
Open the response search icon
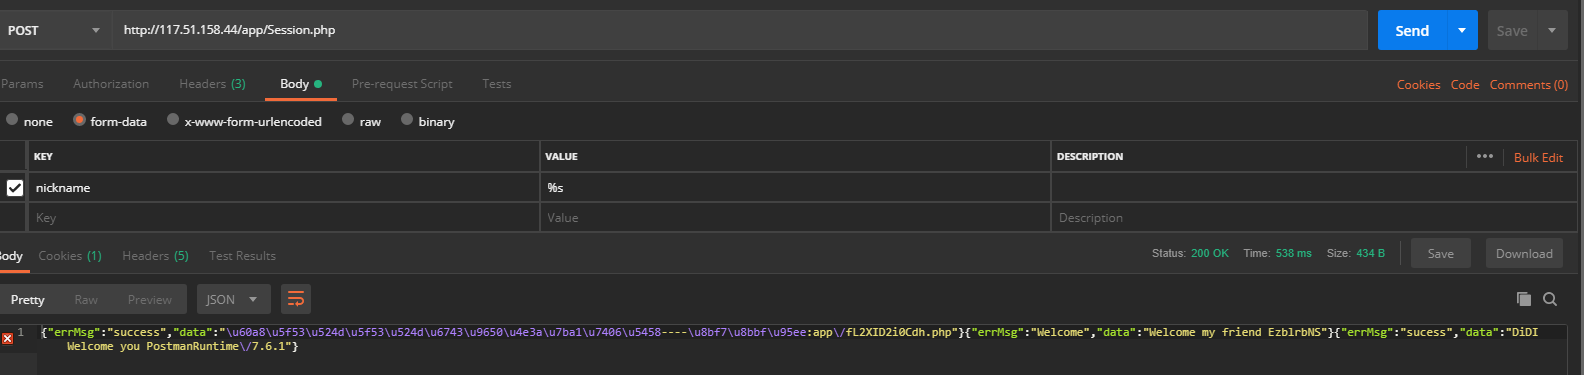click(1550, 299)
